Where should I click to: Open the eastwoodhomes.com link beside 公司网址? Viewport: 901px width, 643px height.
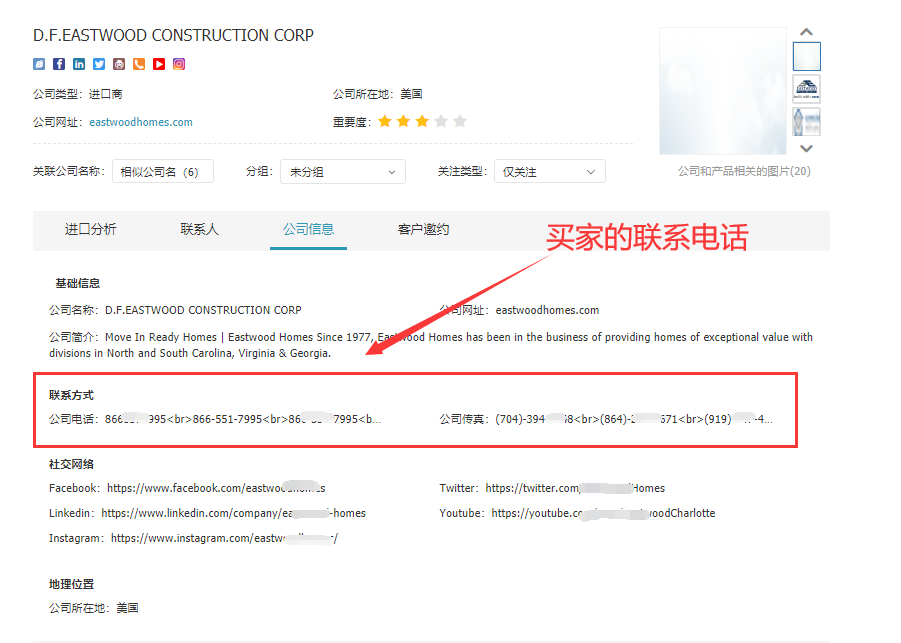[x=141, y=122]
